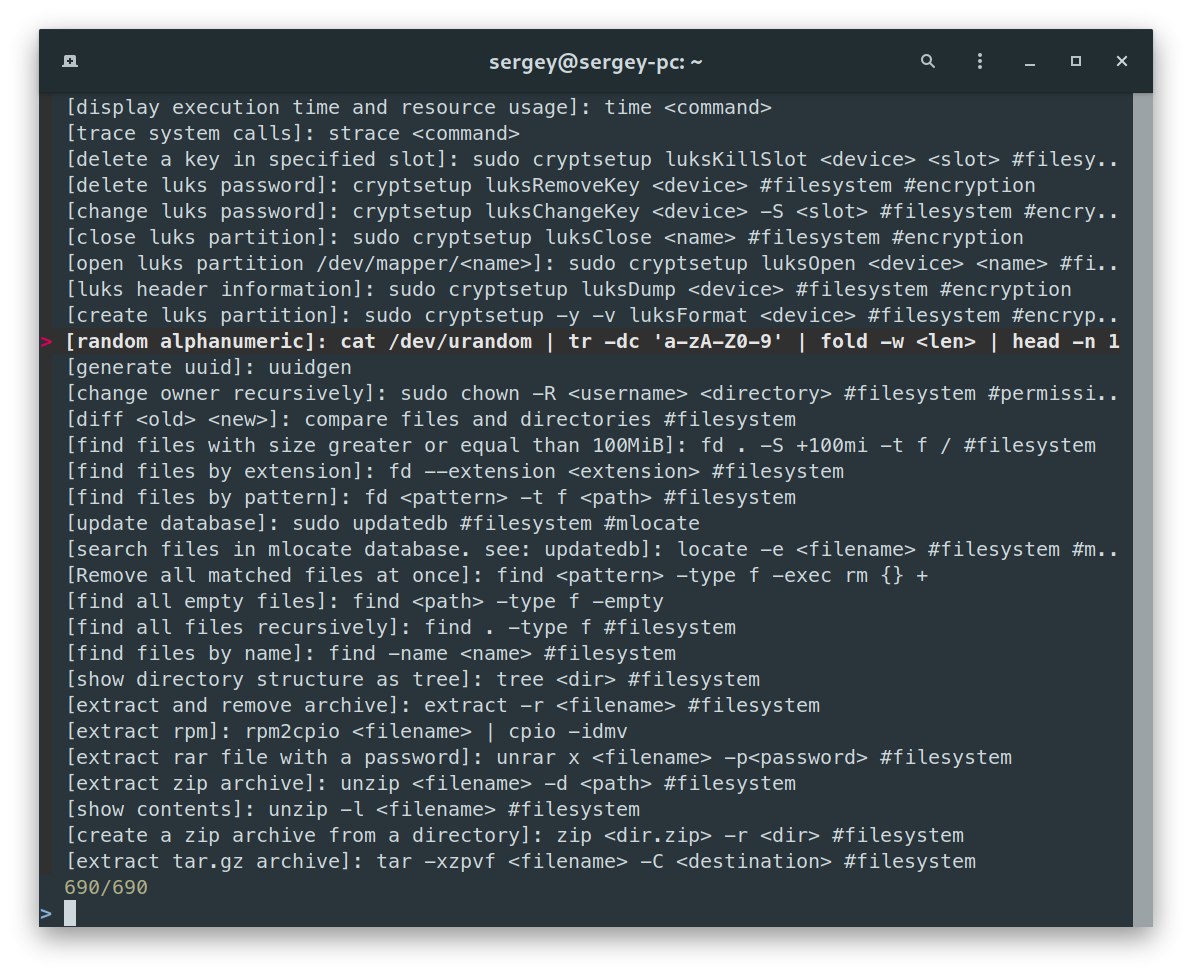1192x976 pixels.
Task: Click the prompt input line at bottom
Action: coord(585,913)
